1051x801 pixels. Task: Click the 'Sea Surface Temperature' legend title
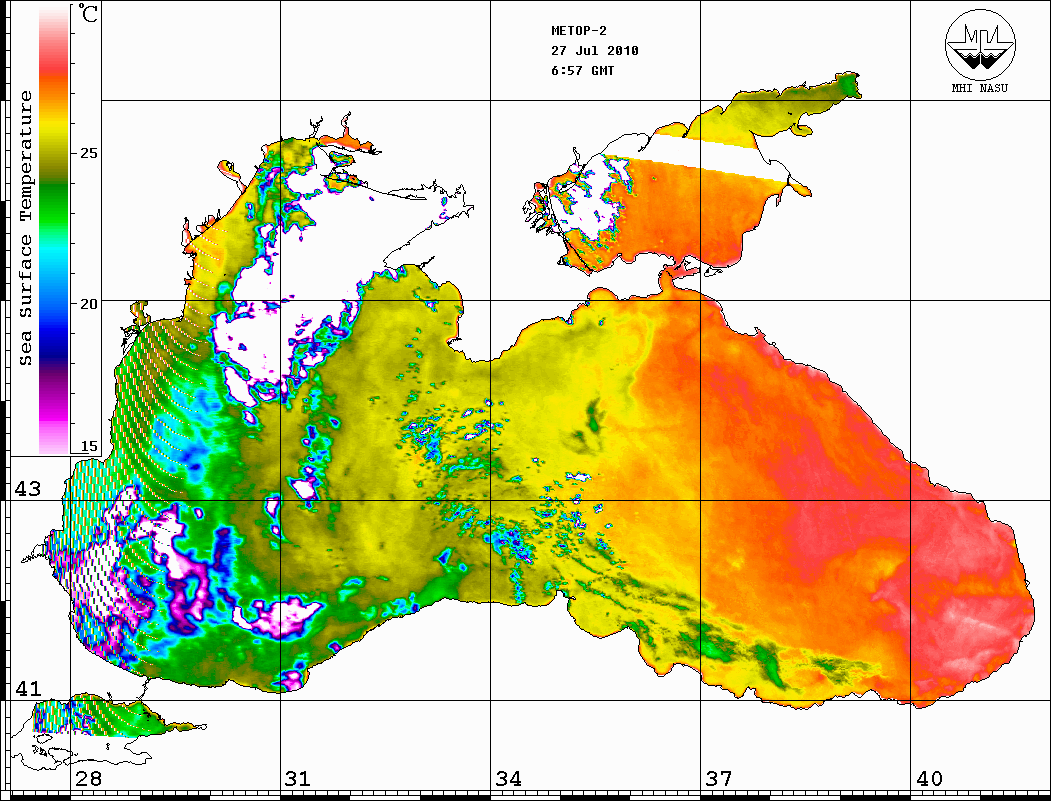[x=25, y=228]
